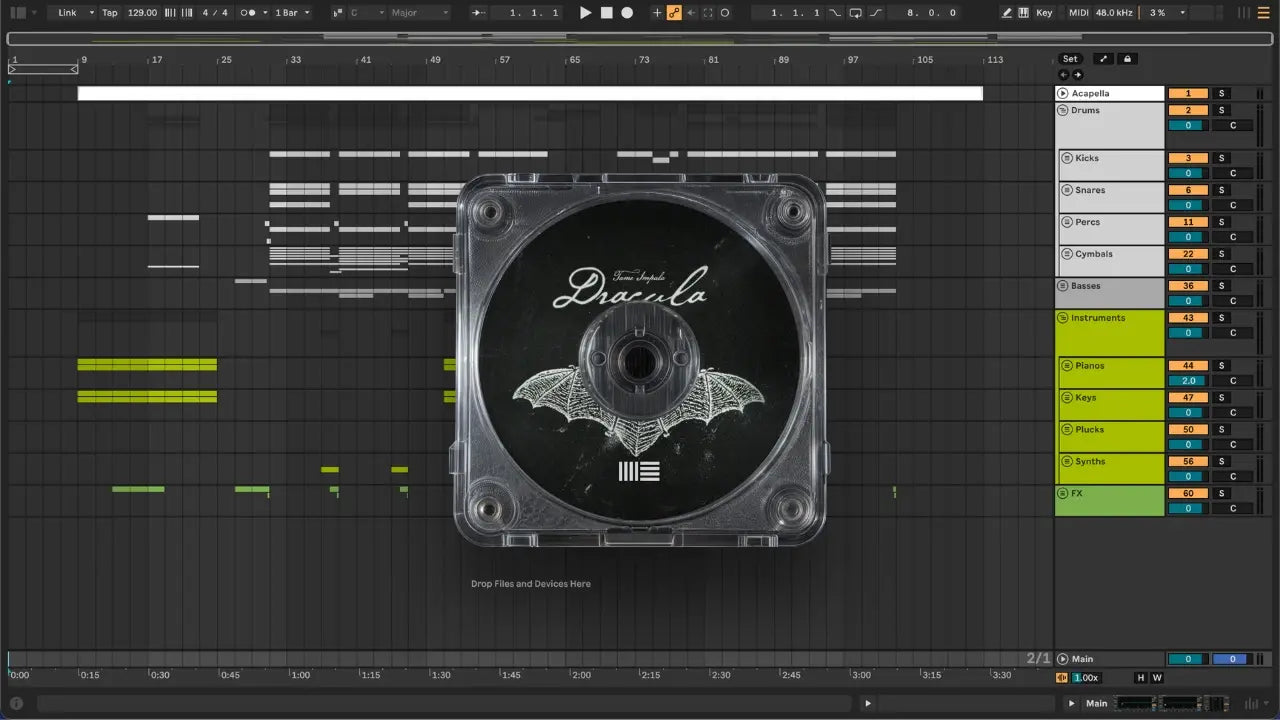Collapse the Drums group track

pos(1063,110)
